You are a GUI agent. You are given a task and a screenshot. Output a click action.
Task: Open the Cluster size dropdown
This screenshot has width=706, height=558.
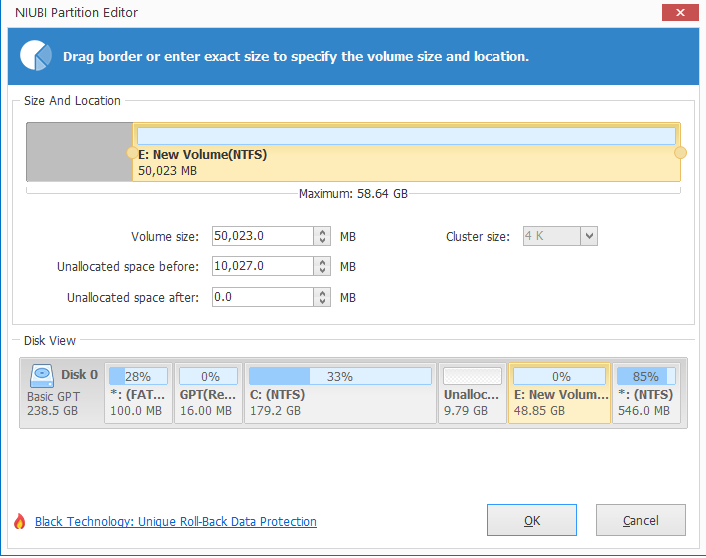click(x=589, y=236)
